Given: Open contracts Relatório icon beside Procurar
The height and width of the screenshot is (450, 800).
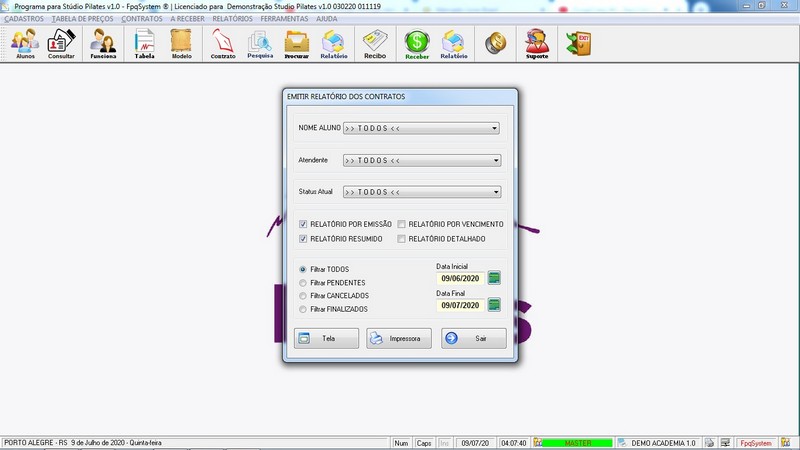Looking at the screenshot, I should (x=334, y=44).
